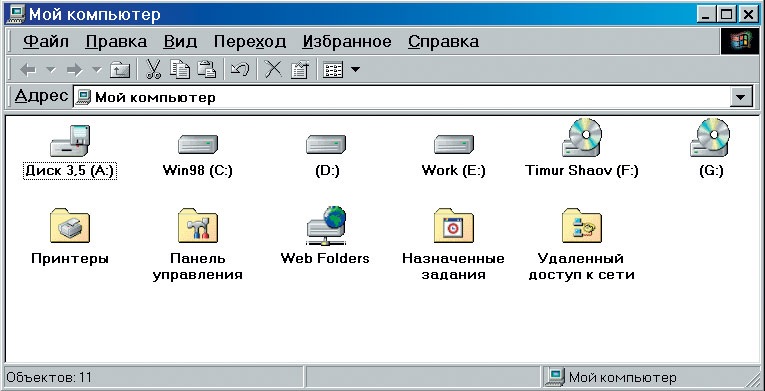Open the Переход menu
Screen dimensions: 765x391
pyautogui.click(x=250, y=41)
